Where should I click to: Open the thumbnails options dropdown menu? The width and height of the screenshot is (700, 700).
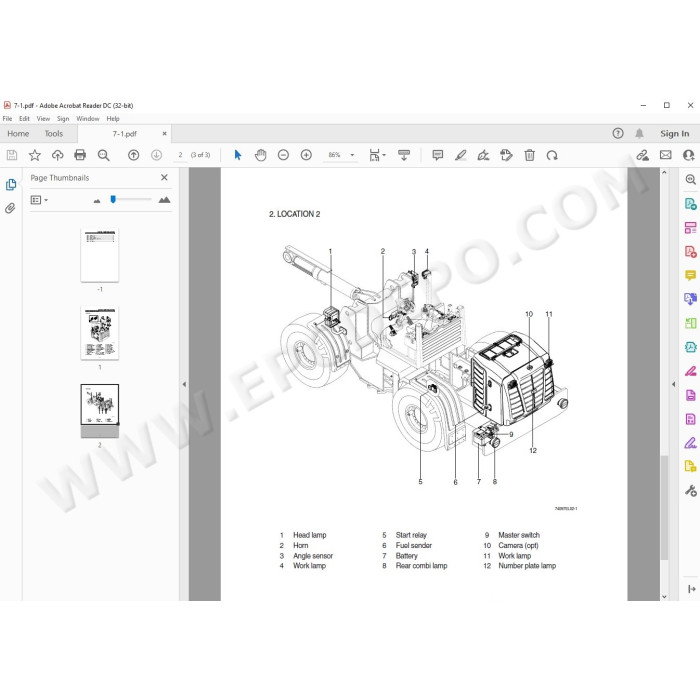[39, 200]
